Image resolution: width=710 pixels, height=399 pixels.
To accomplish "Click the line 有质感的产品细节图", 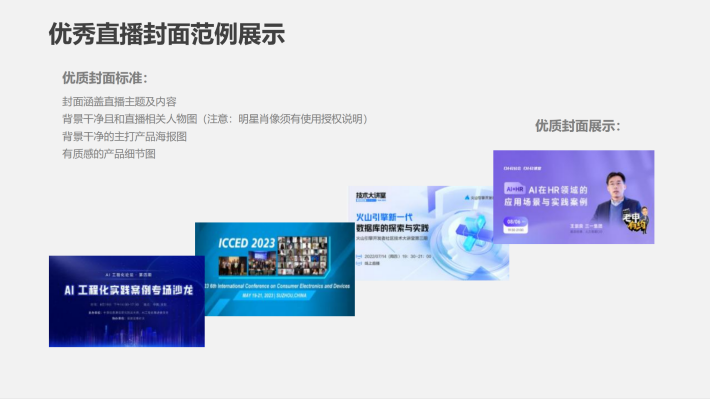I will [109, 154].
